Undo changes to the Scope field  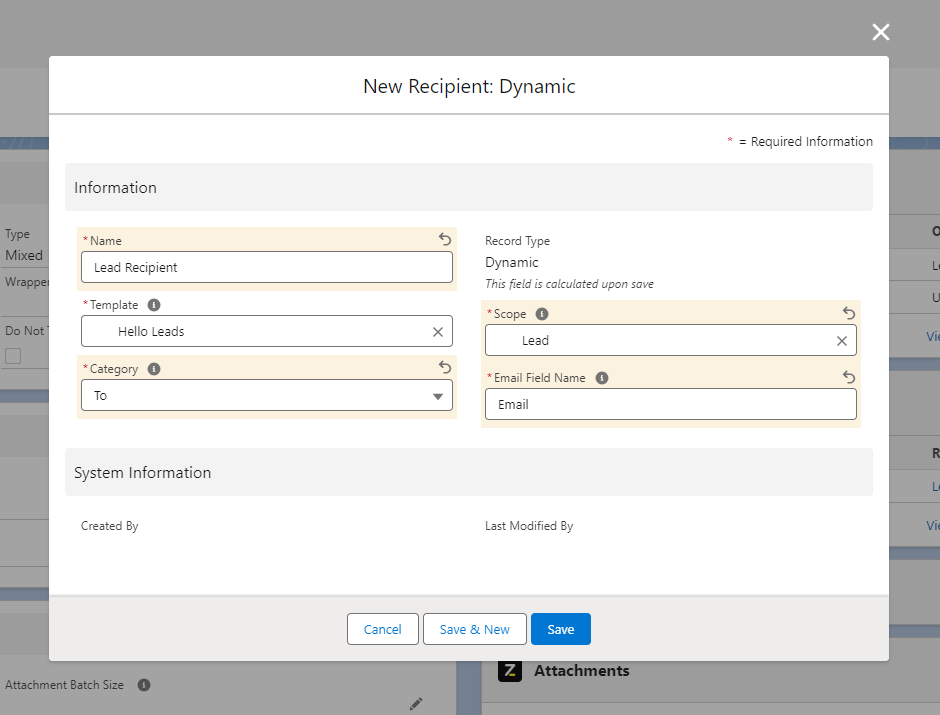[849, 313]
